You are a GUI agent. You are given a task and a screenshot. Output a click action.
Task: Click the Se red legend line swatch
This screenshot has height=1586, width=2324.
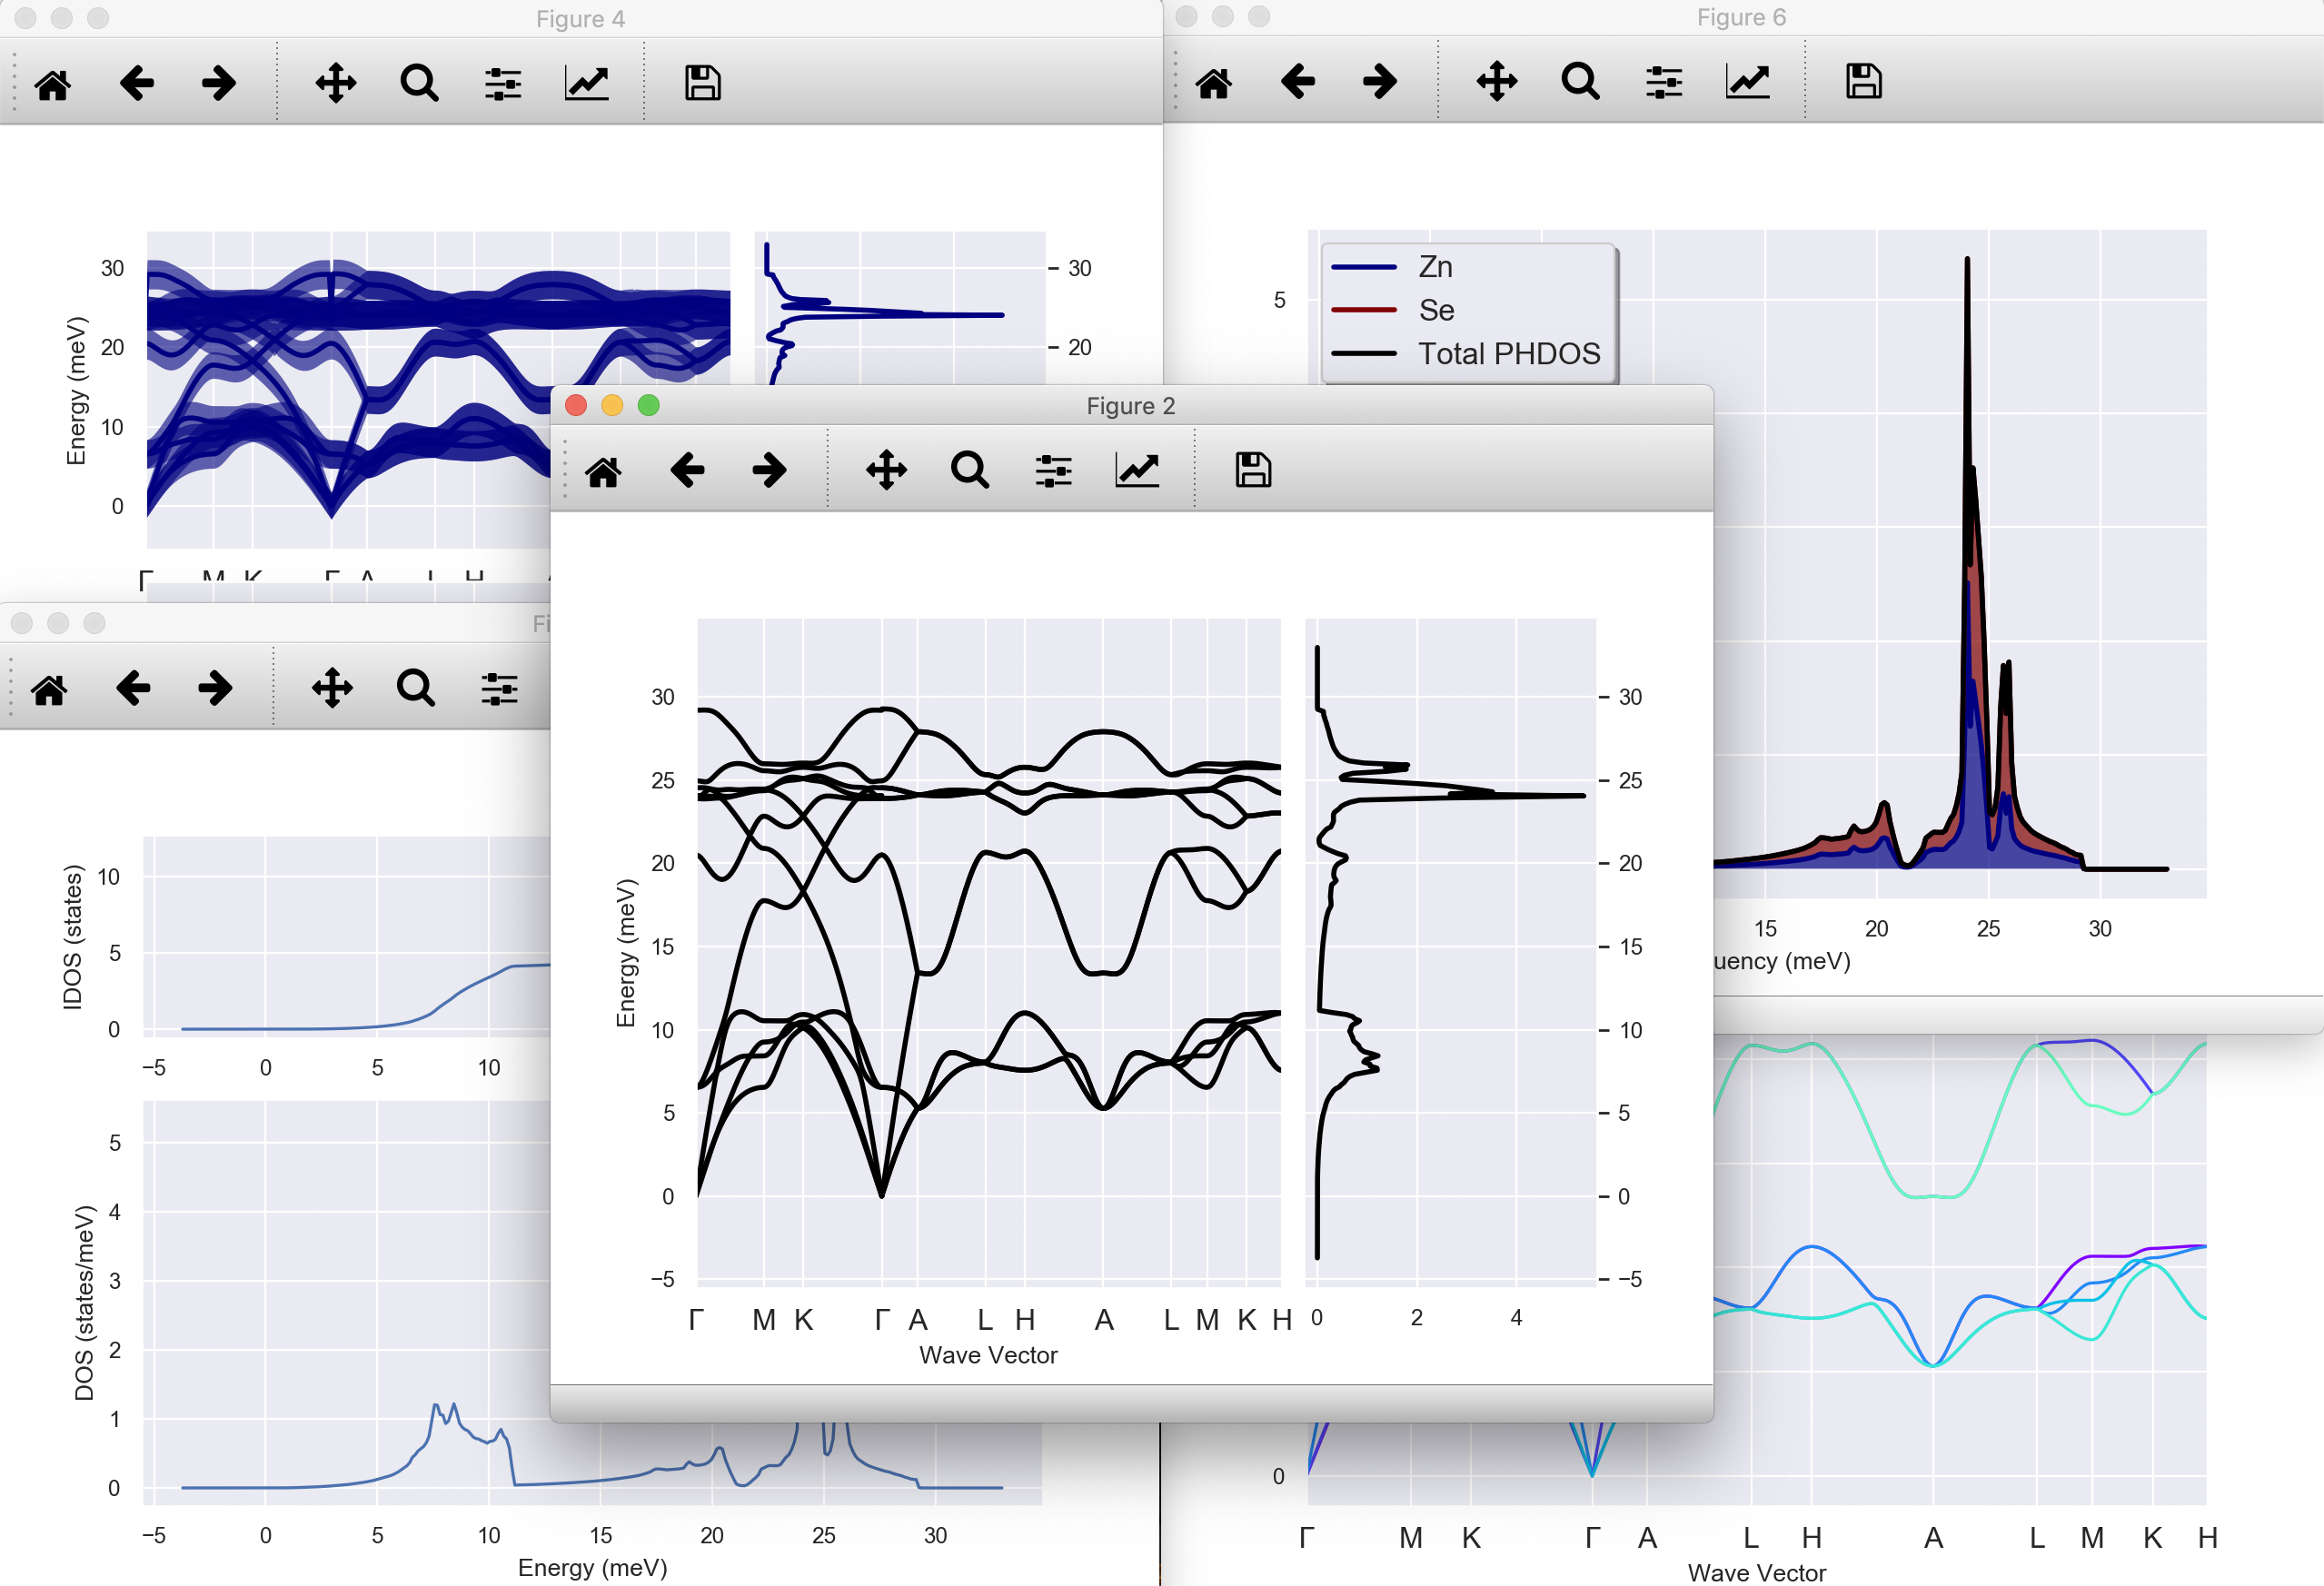(x=1364, y=310)
